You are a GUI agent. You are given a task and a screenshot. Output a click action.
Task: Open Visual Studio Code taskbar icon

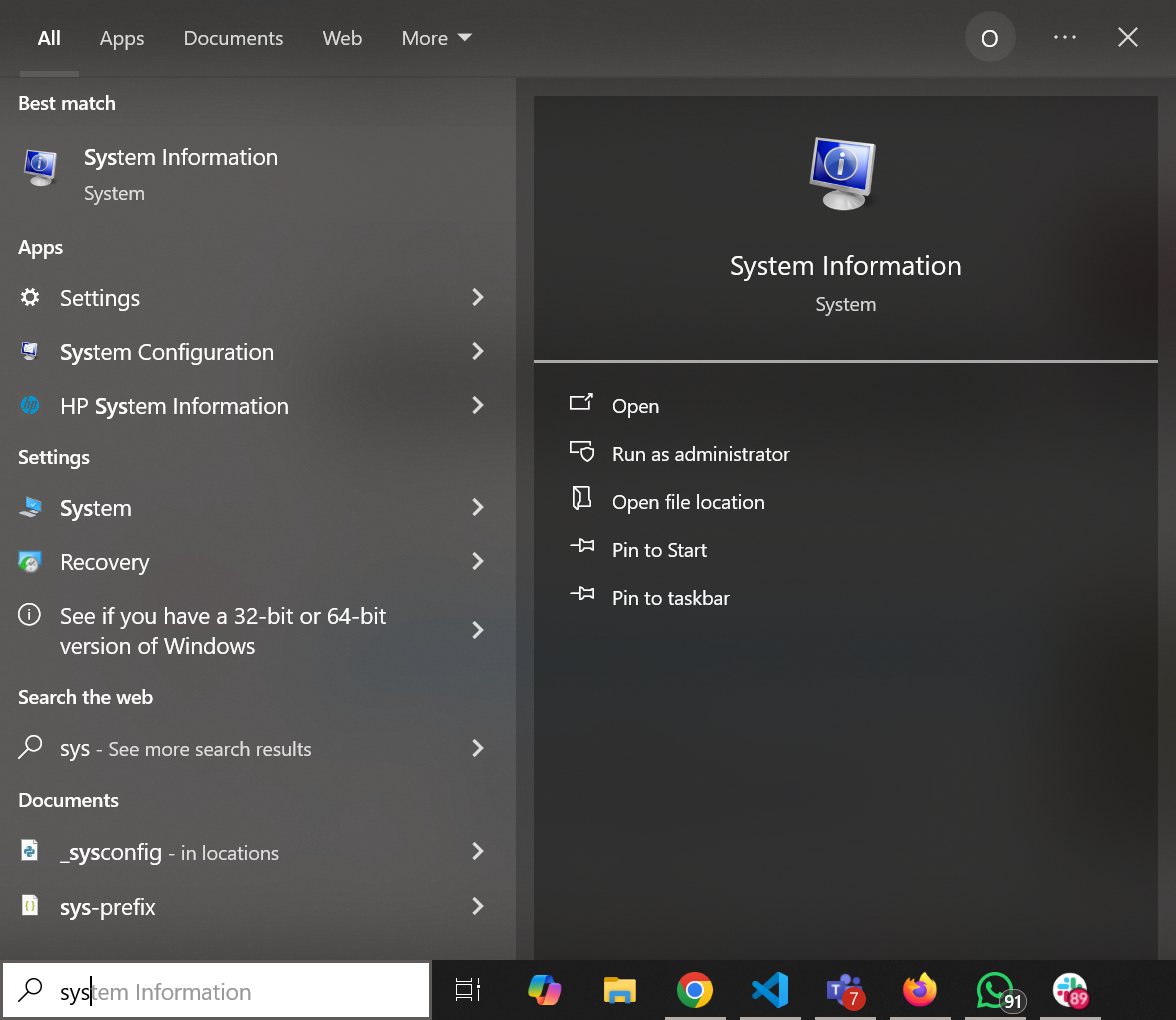[x=769, y=990]
